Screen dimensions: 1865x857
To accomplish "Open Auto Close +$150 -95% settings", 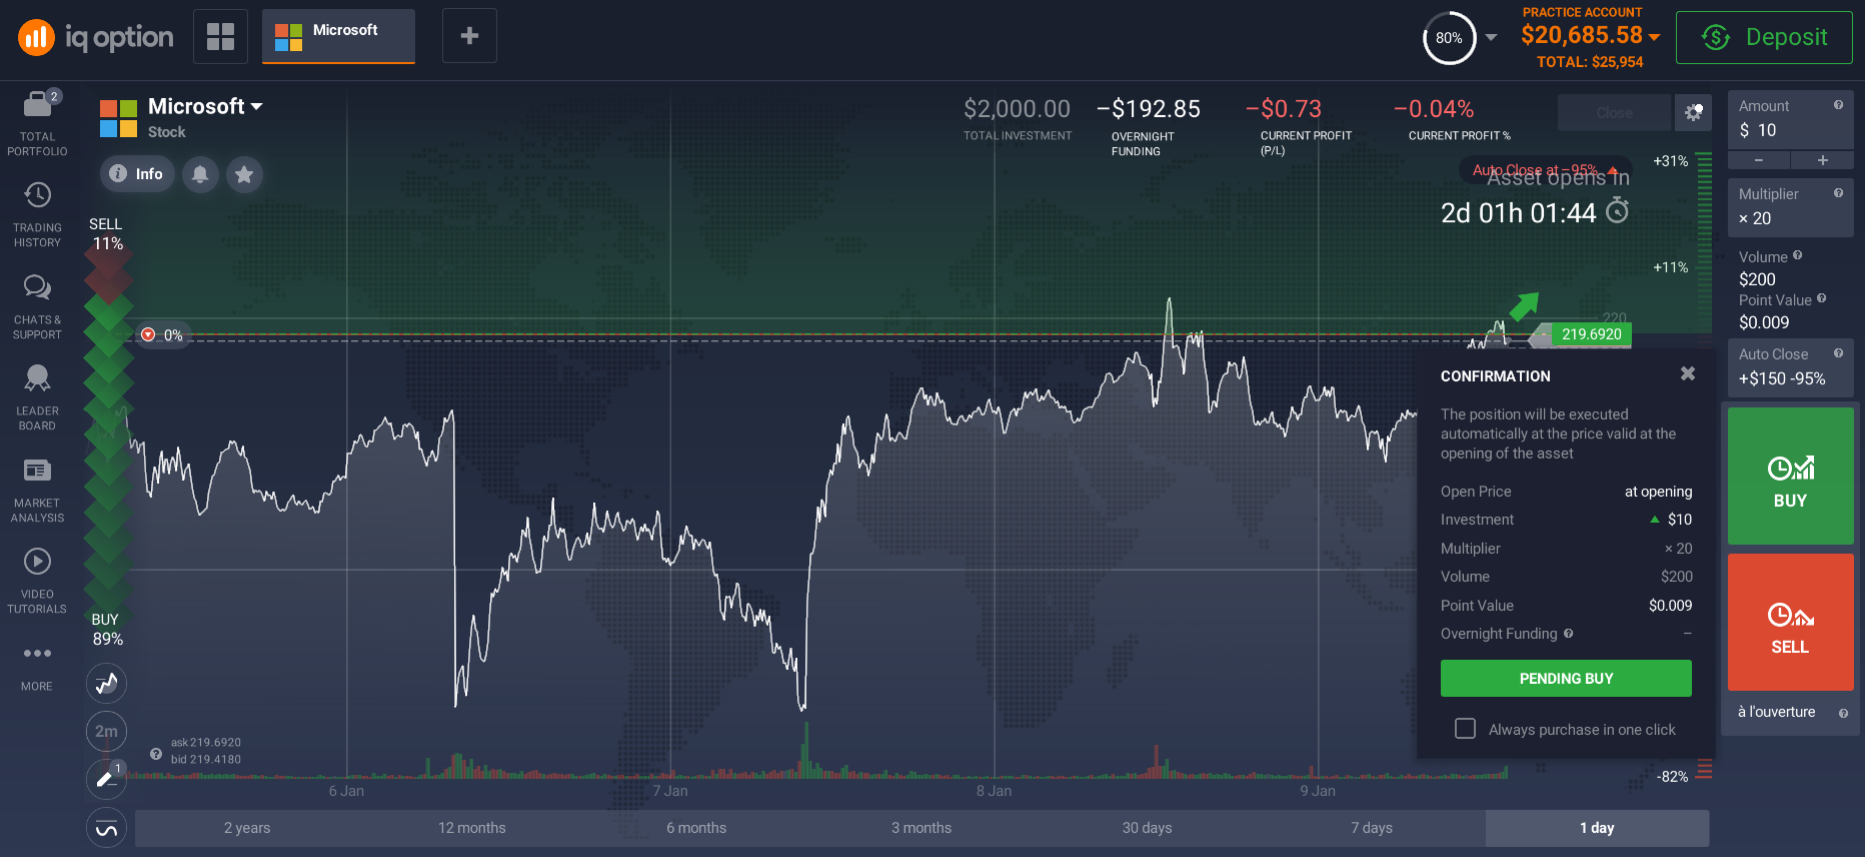I will tap(1790, 367).
